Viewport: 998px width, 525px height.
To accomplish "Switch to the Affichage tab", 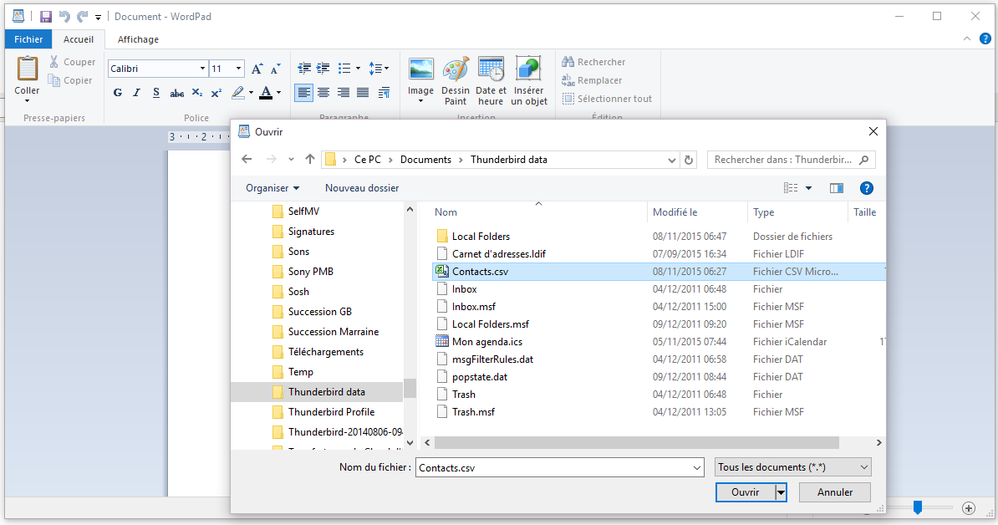I will tap(138, 39).
